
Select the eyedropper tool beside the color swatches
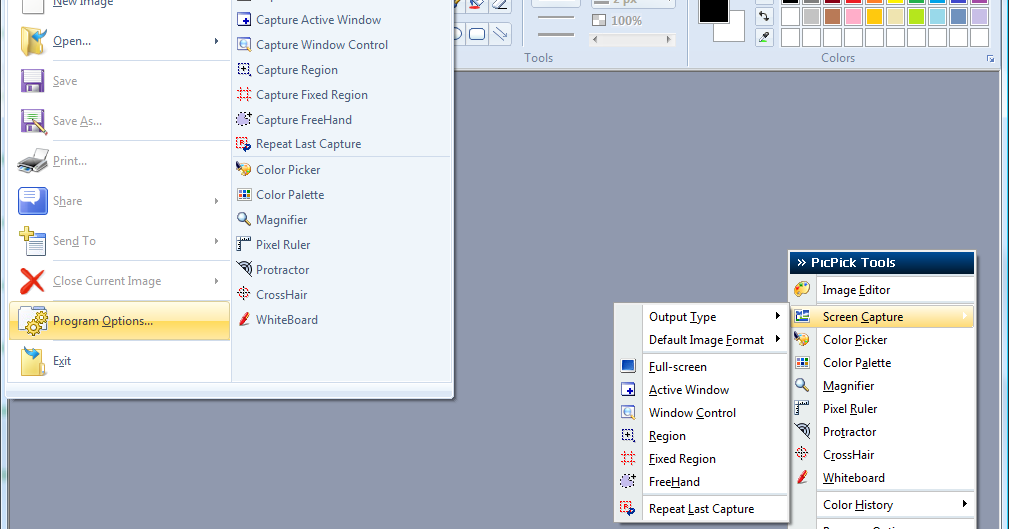764,37
